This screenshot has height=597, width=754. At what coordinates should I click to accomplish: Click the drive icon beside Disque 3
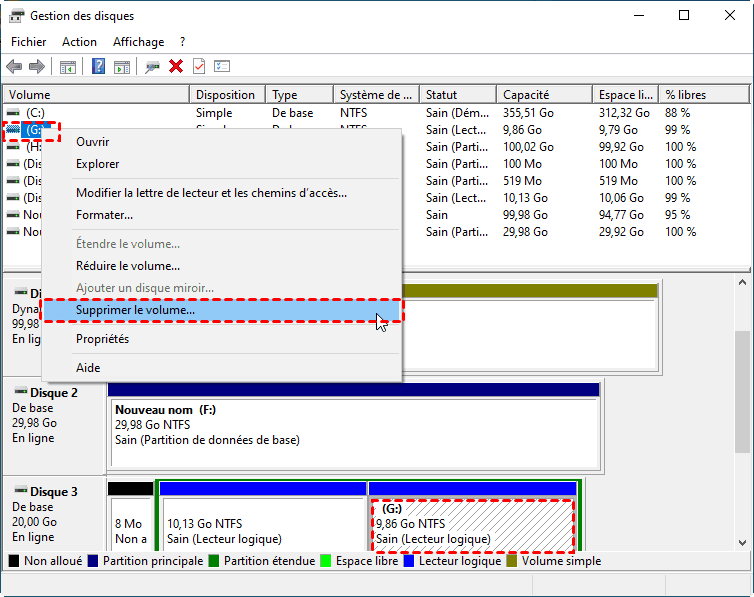(21, 490)
